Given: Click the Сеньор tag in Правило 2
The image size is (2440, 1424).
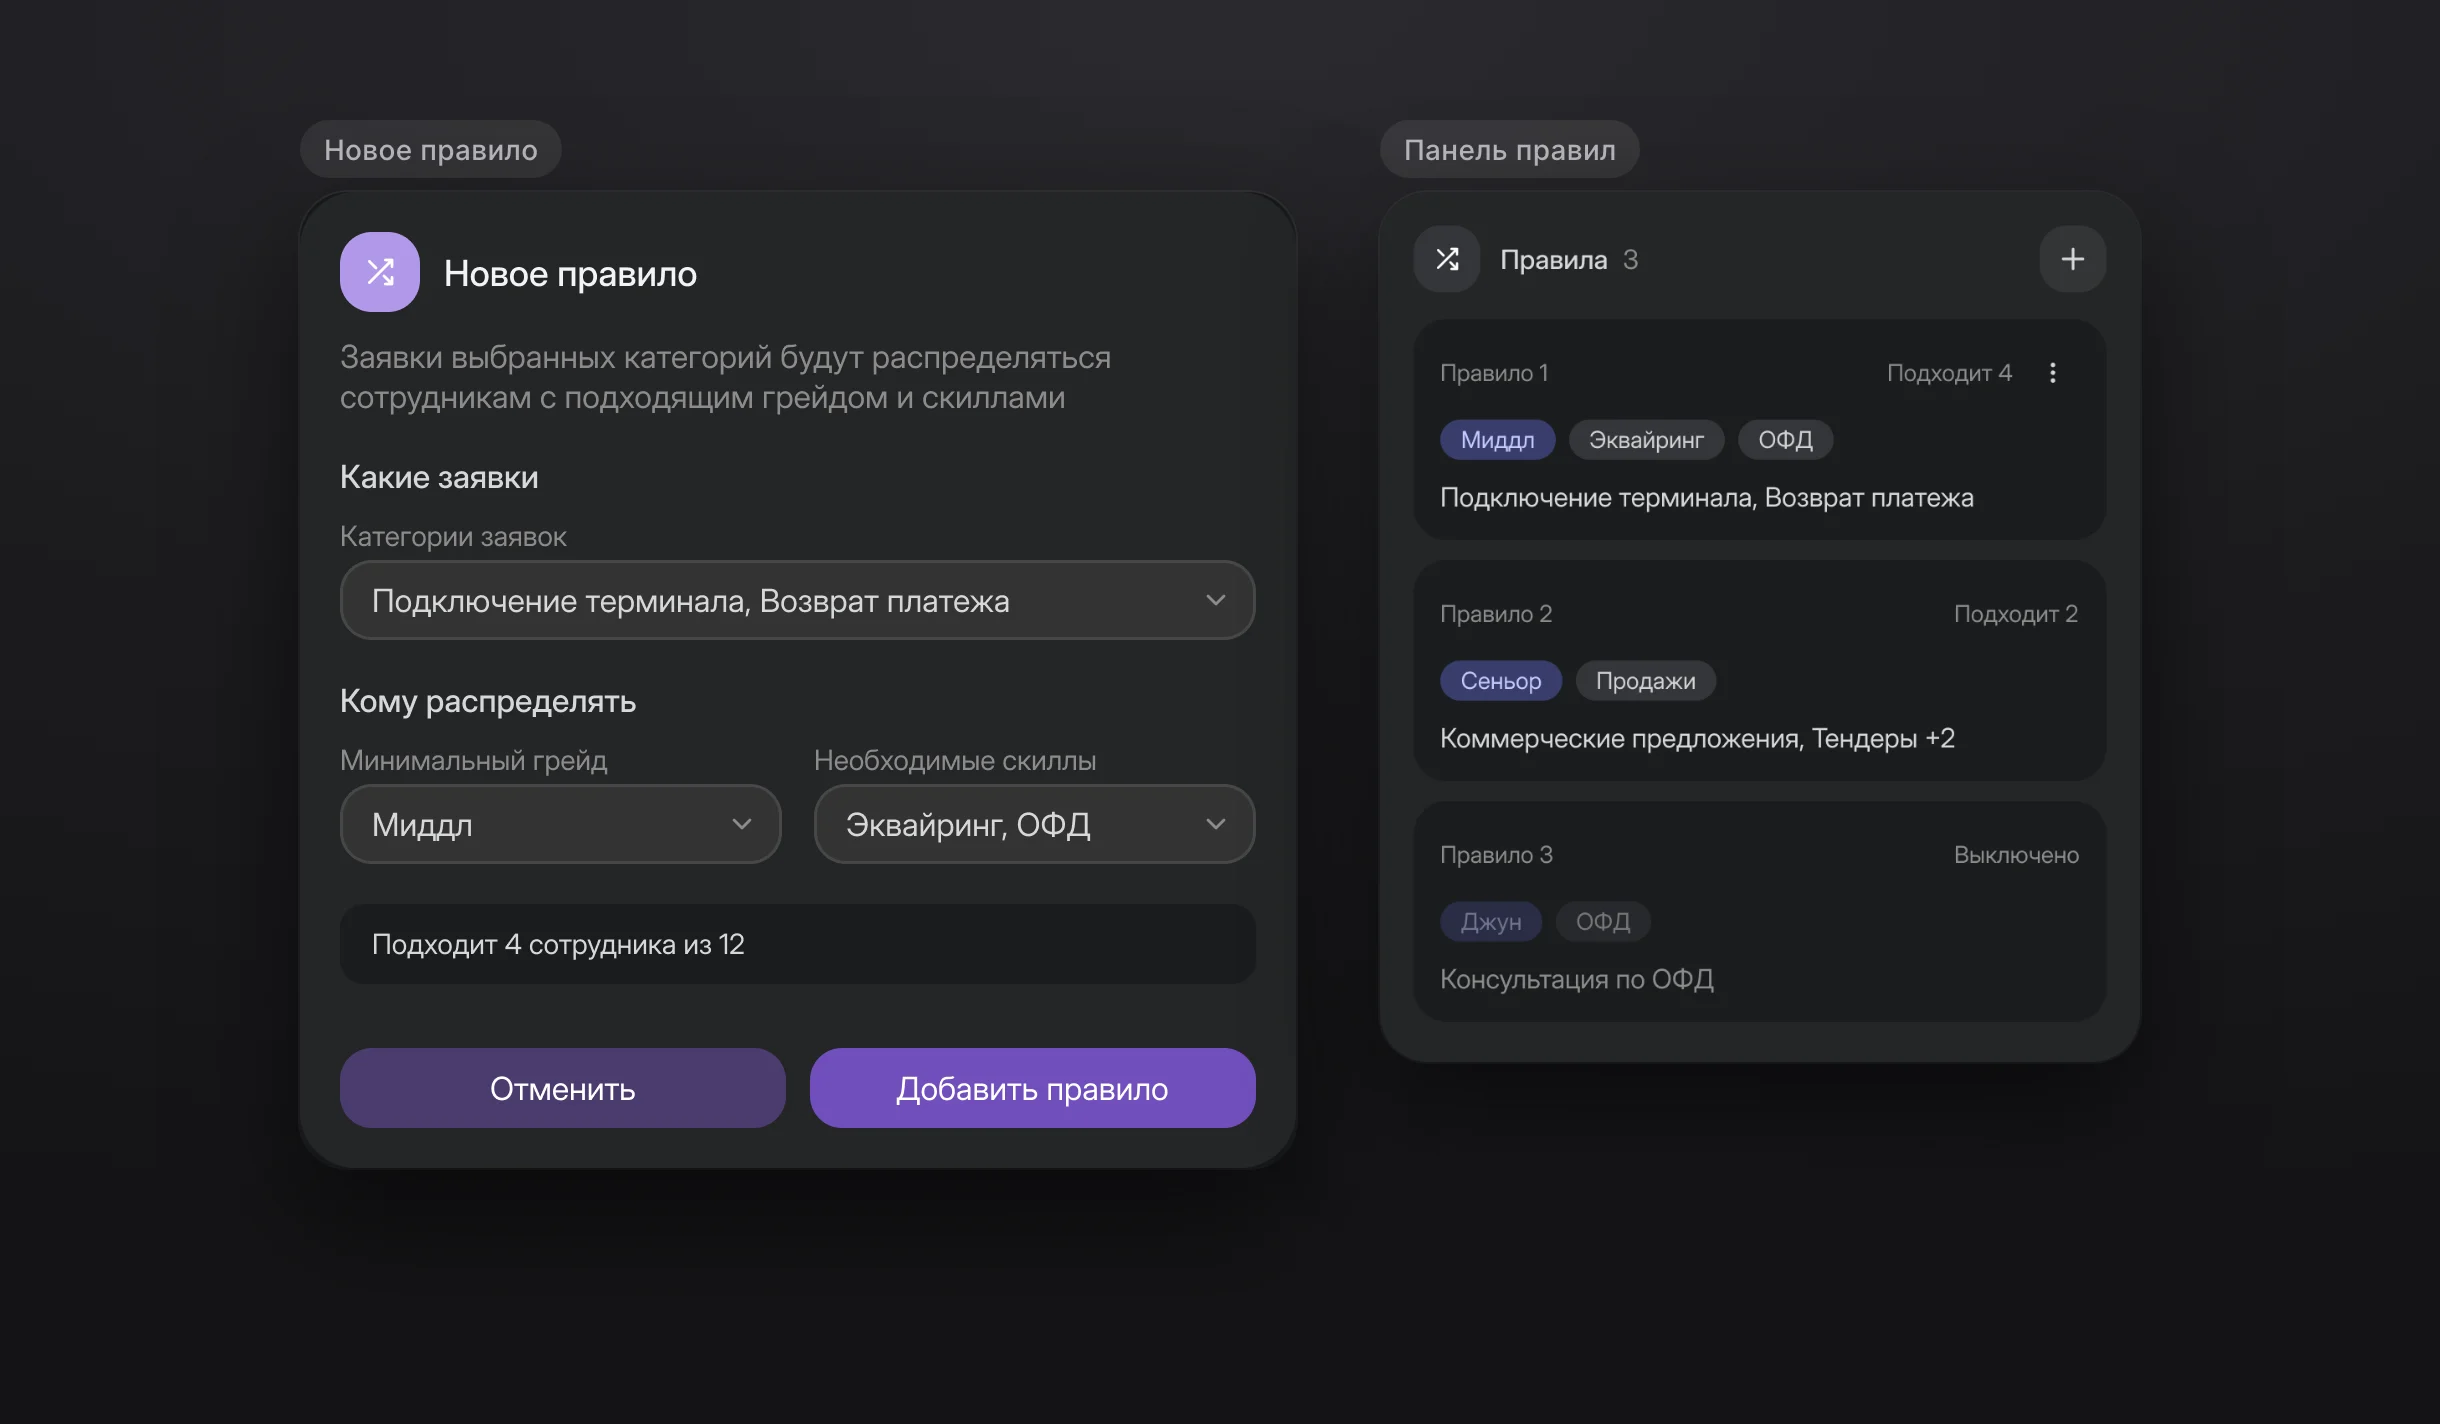Looking at the screenshot, I should coord(1500,681).
